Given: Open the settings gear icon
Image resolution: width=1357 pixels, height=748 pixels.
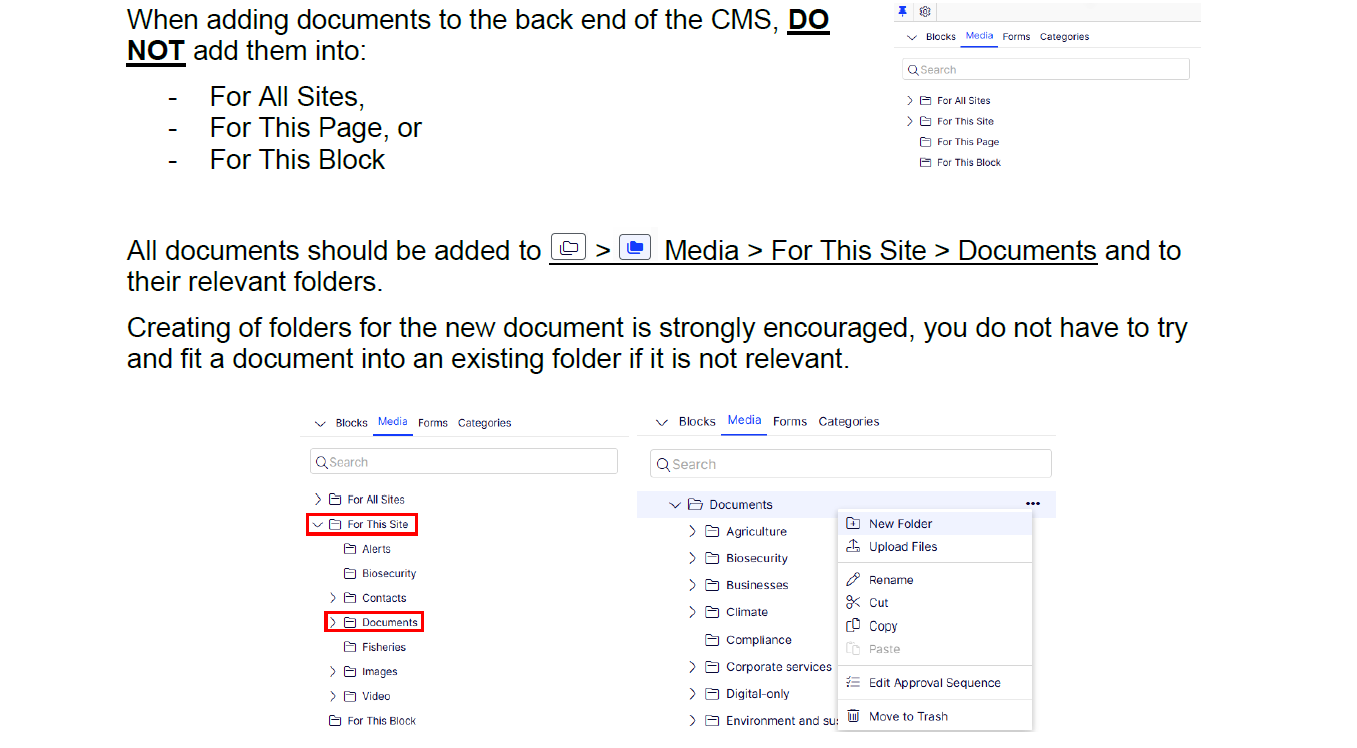Looking at the screenshot, I should [925, 11].
